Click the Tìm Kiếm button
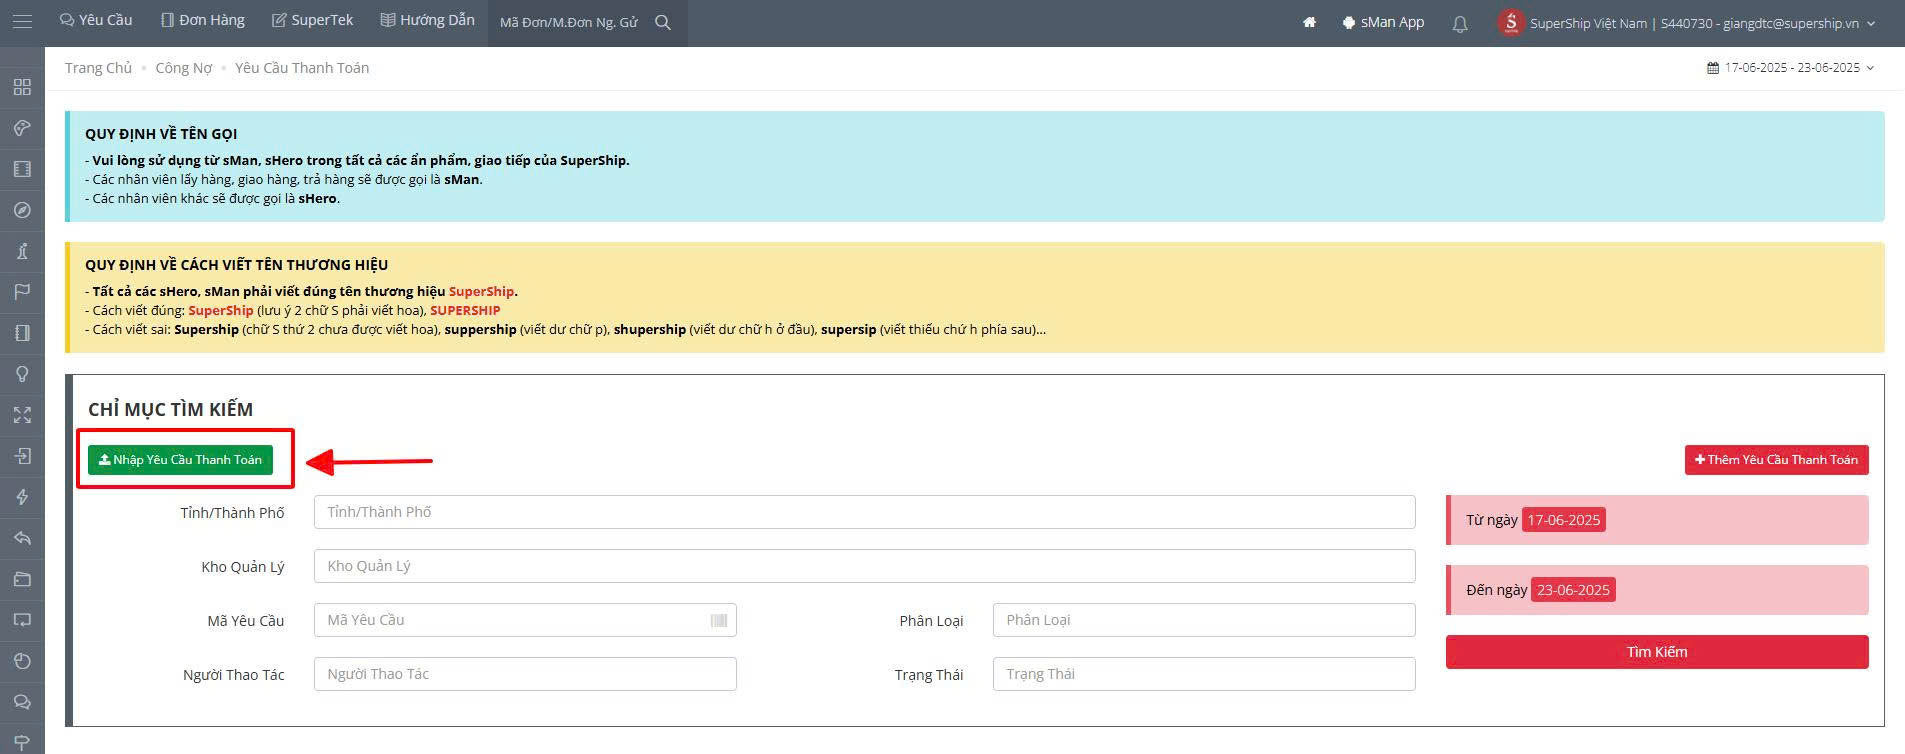The image size is (1905, 754). (x=1656, y=652)
